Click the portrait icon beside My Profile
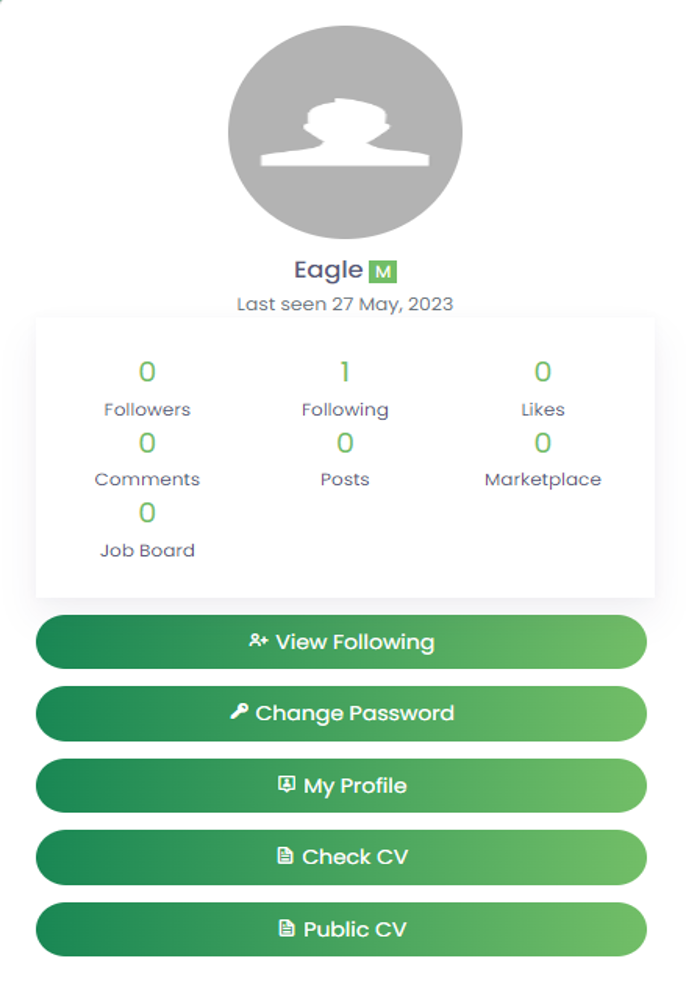 tap(287, 784)
